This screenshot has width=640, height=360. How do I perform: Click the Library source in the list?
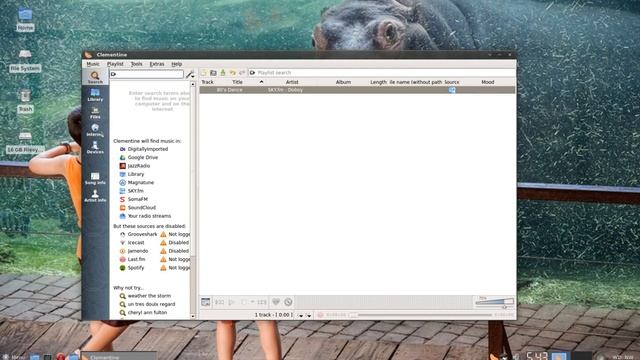(132, 174)
